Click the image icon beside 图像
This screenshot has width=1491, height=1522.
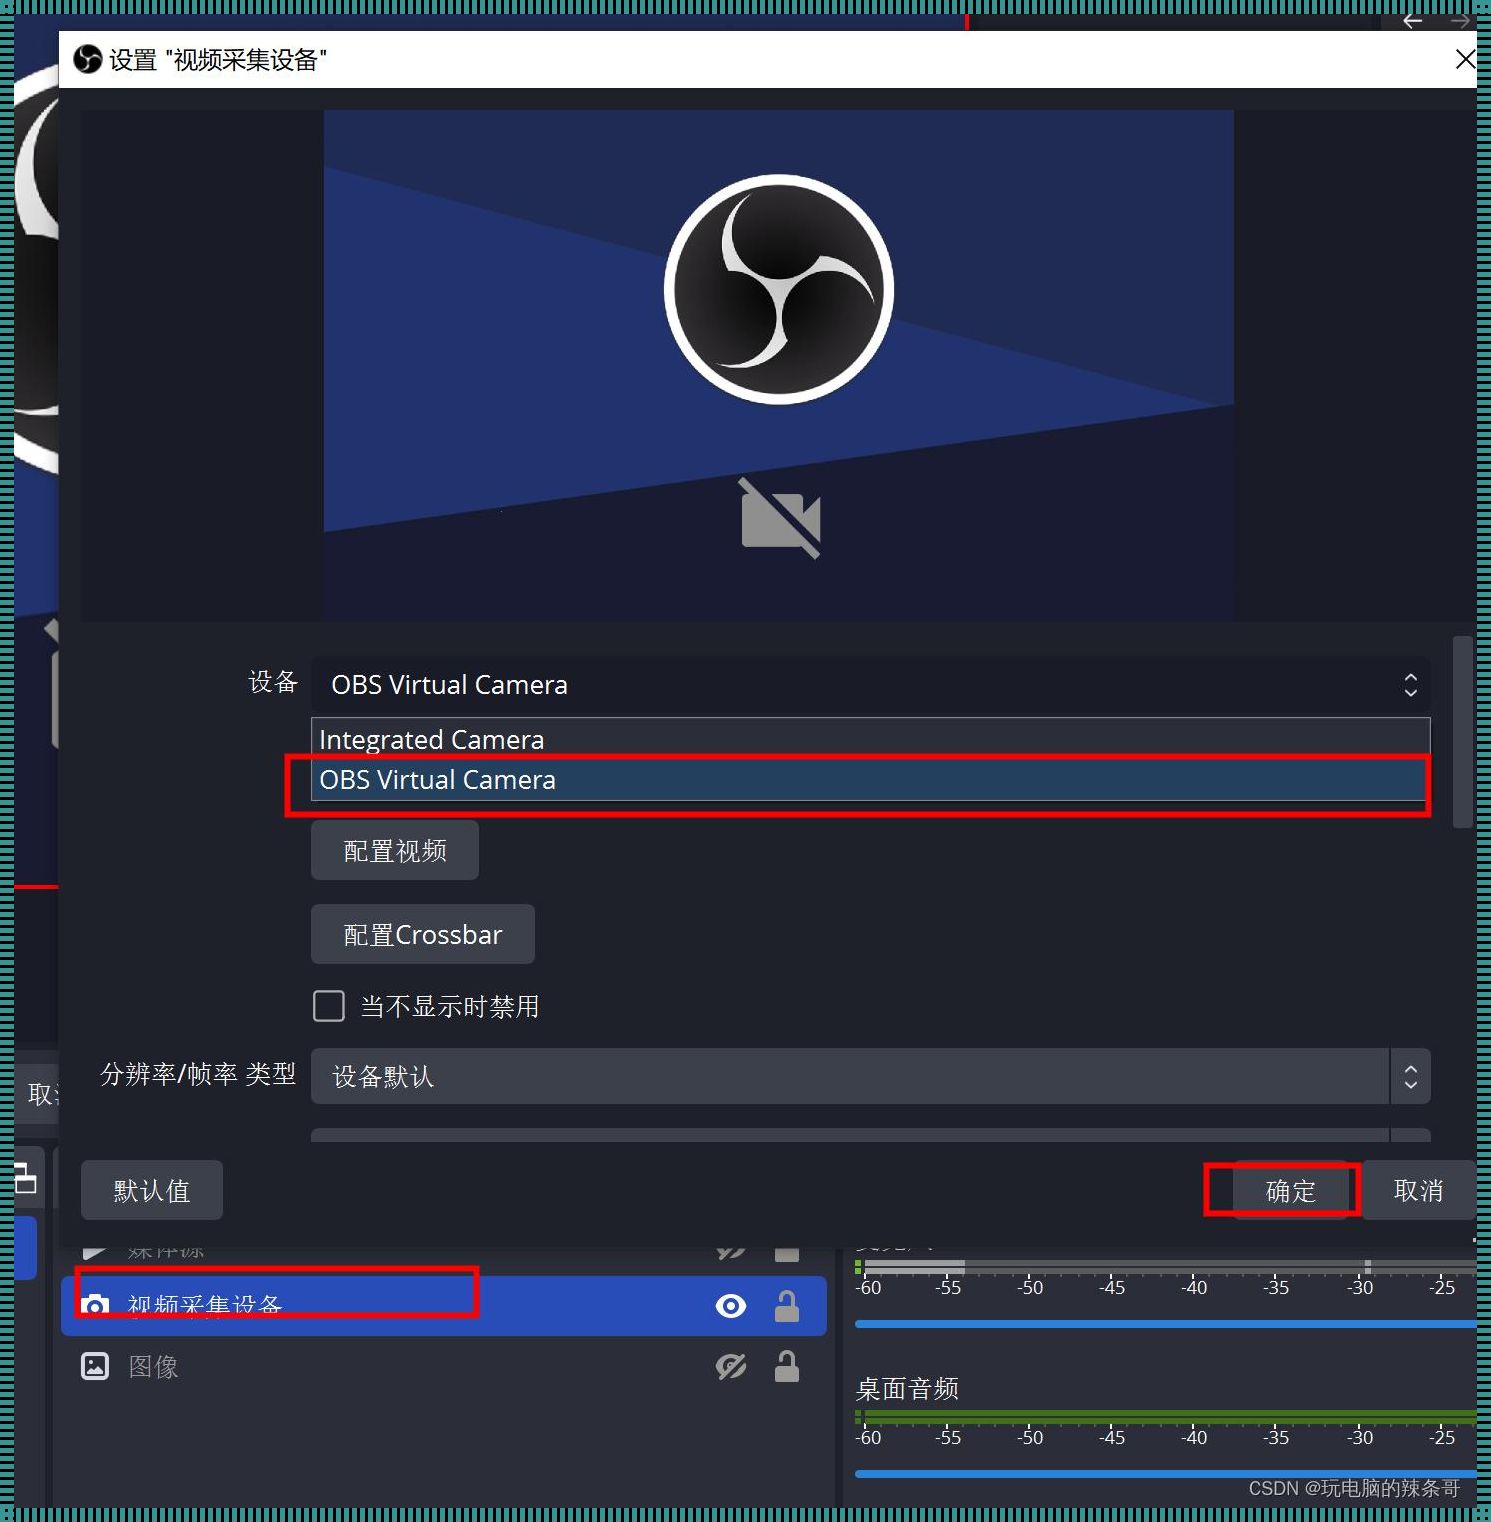[x=95, y=1366]
